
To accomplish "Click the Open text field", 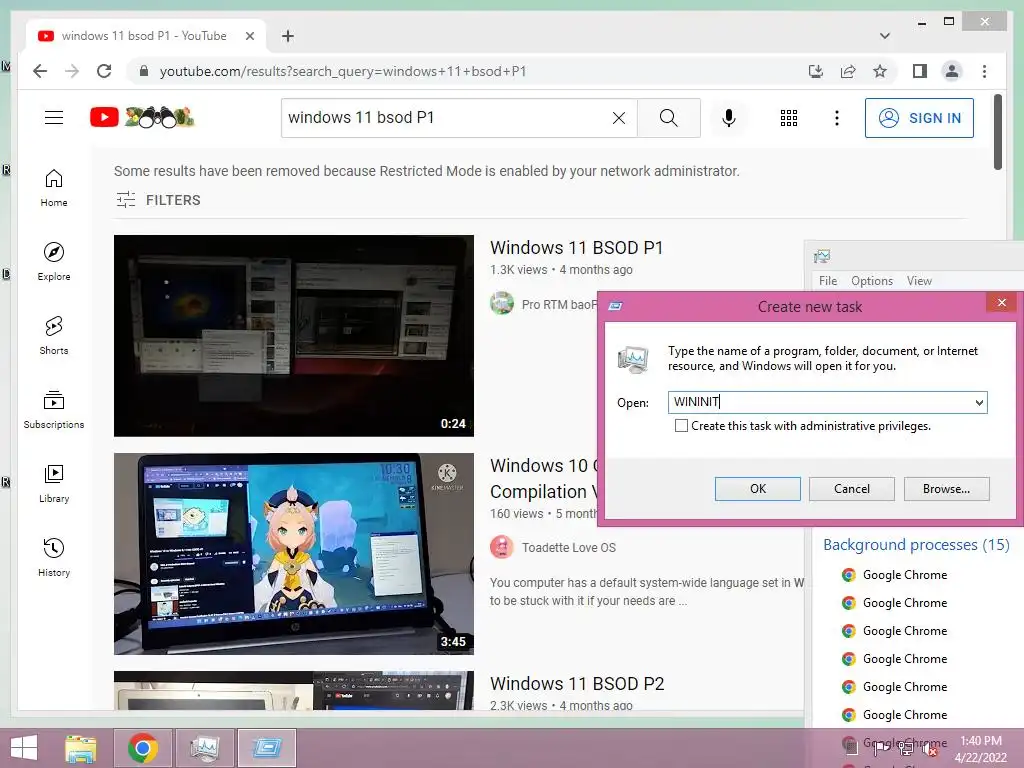I will click(827, 402).
